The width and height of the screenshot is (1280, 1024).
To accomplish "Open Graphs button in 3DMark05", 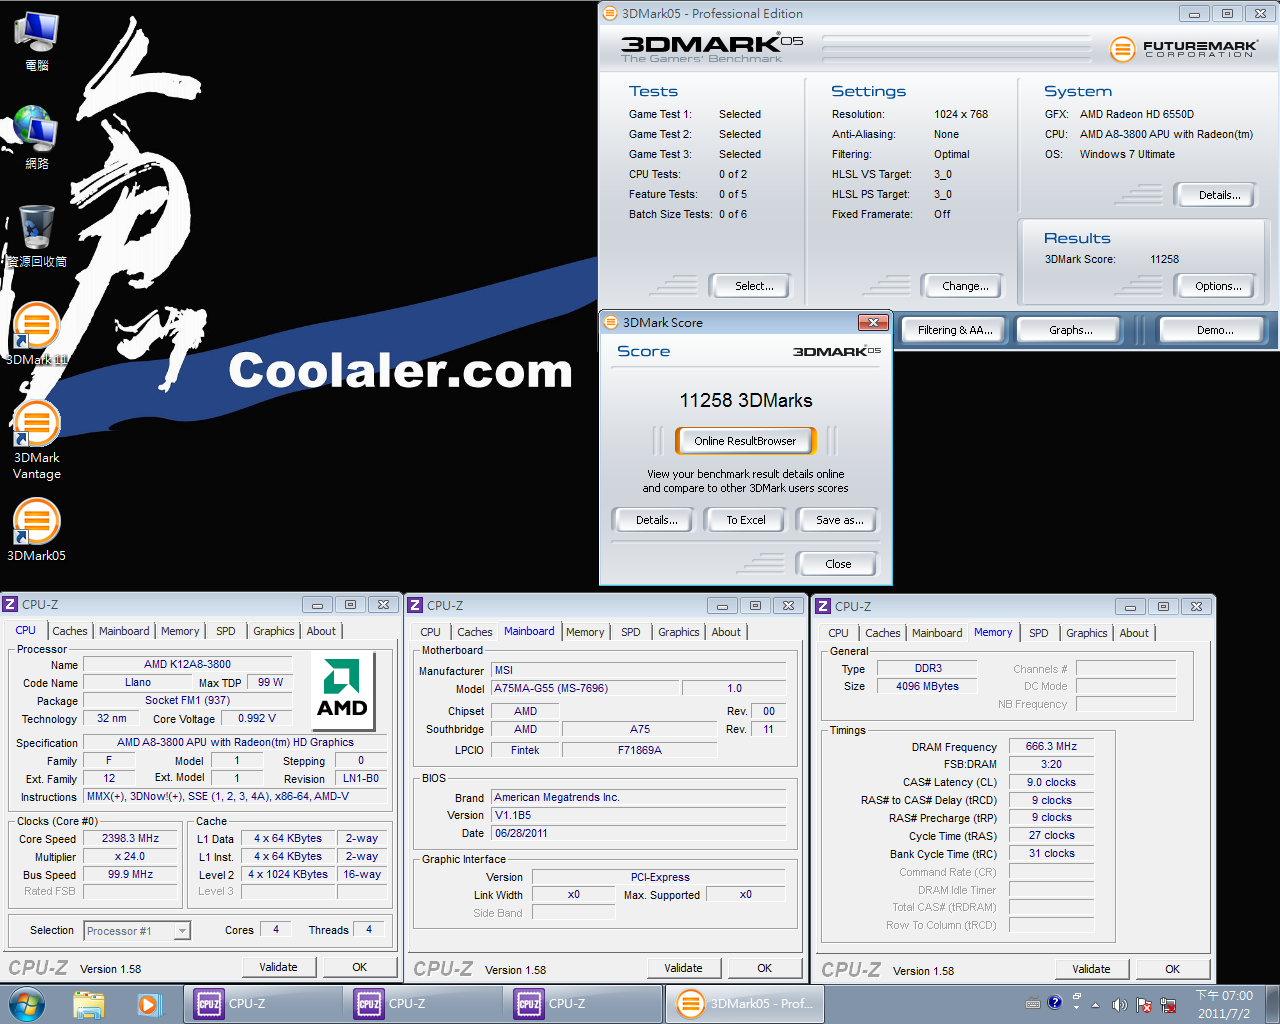I will (1071, 330).
